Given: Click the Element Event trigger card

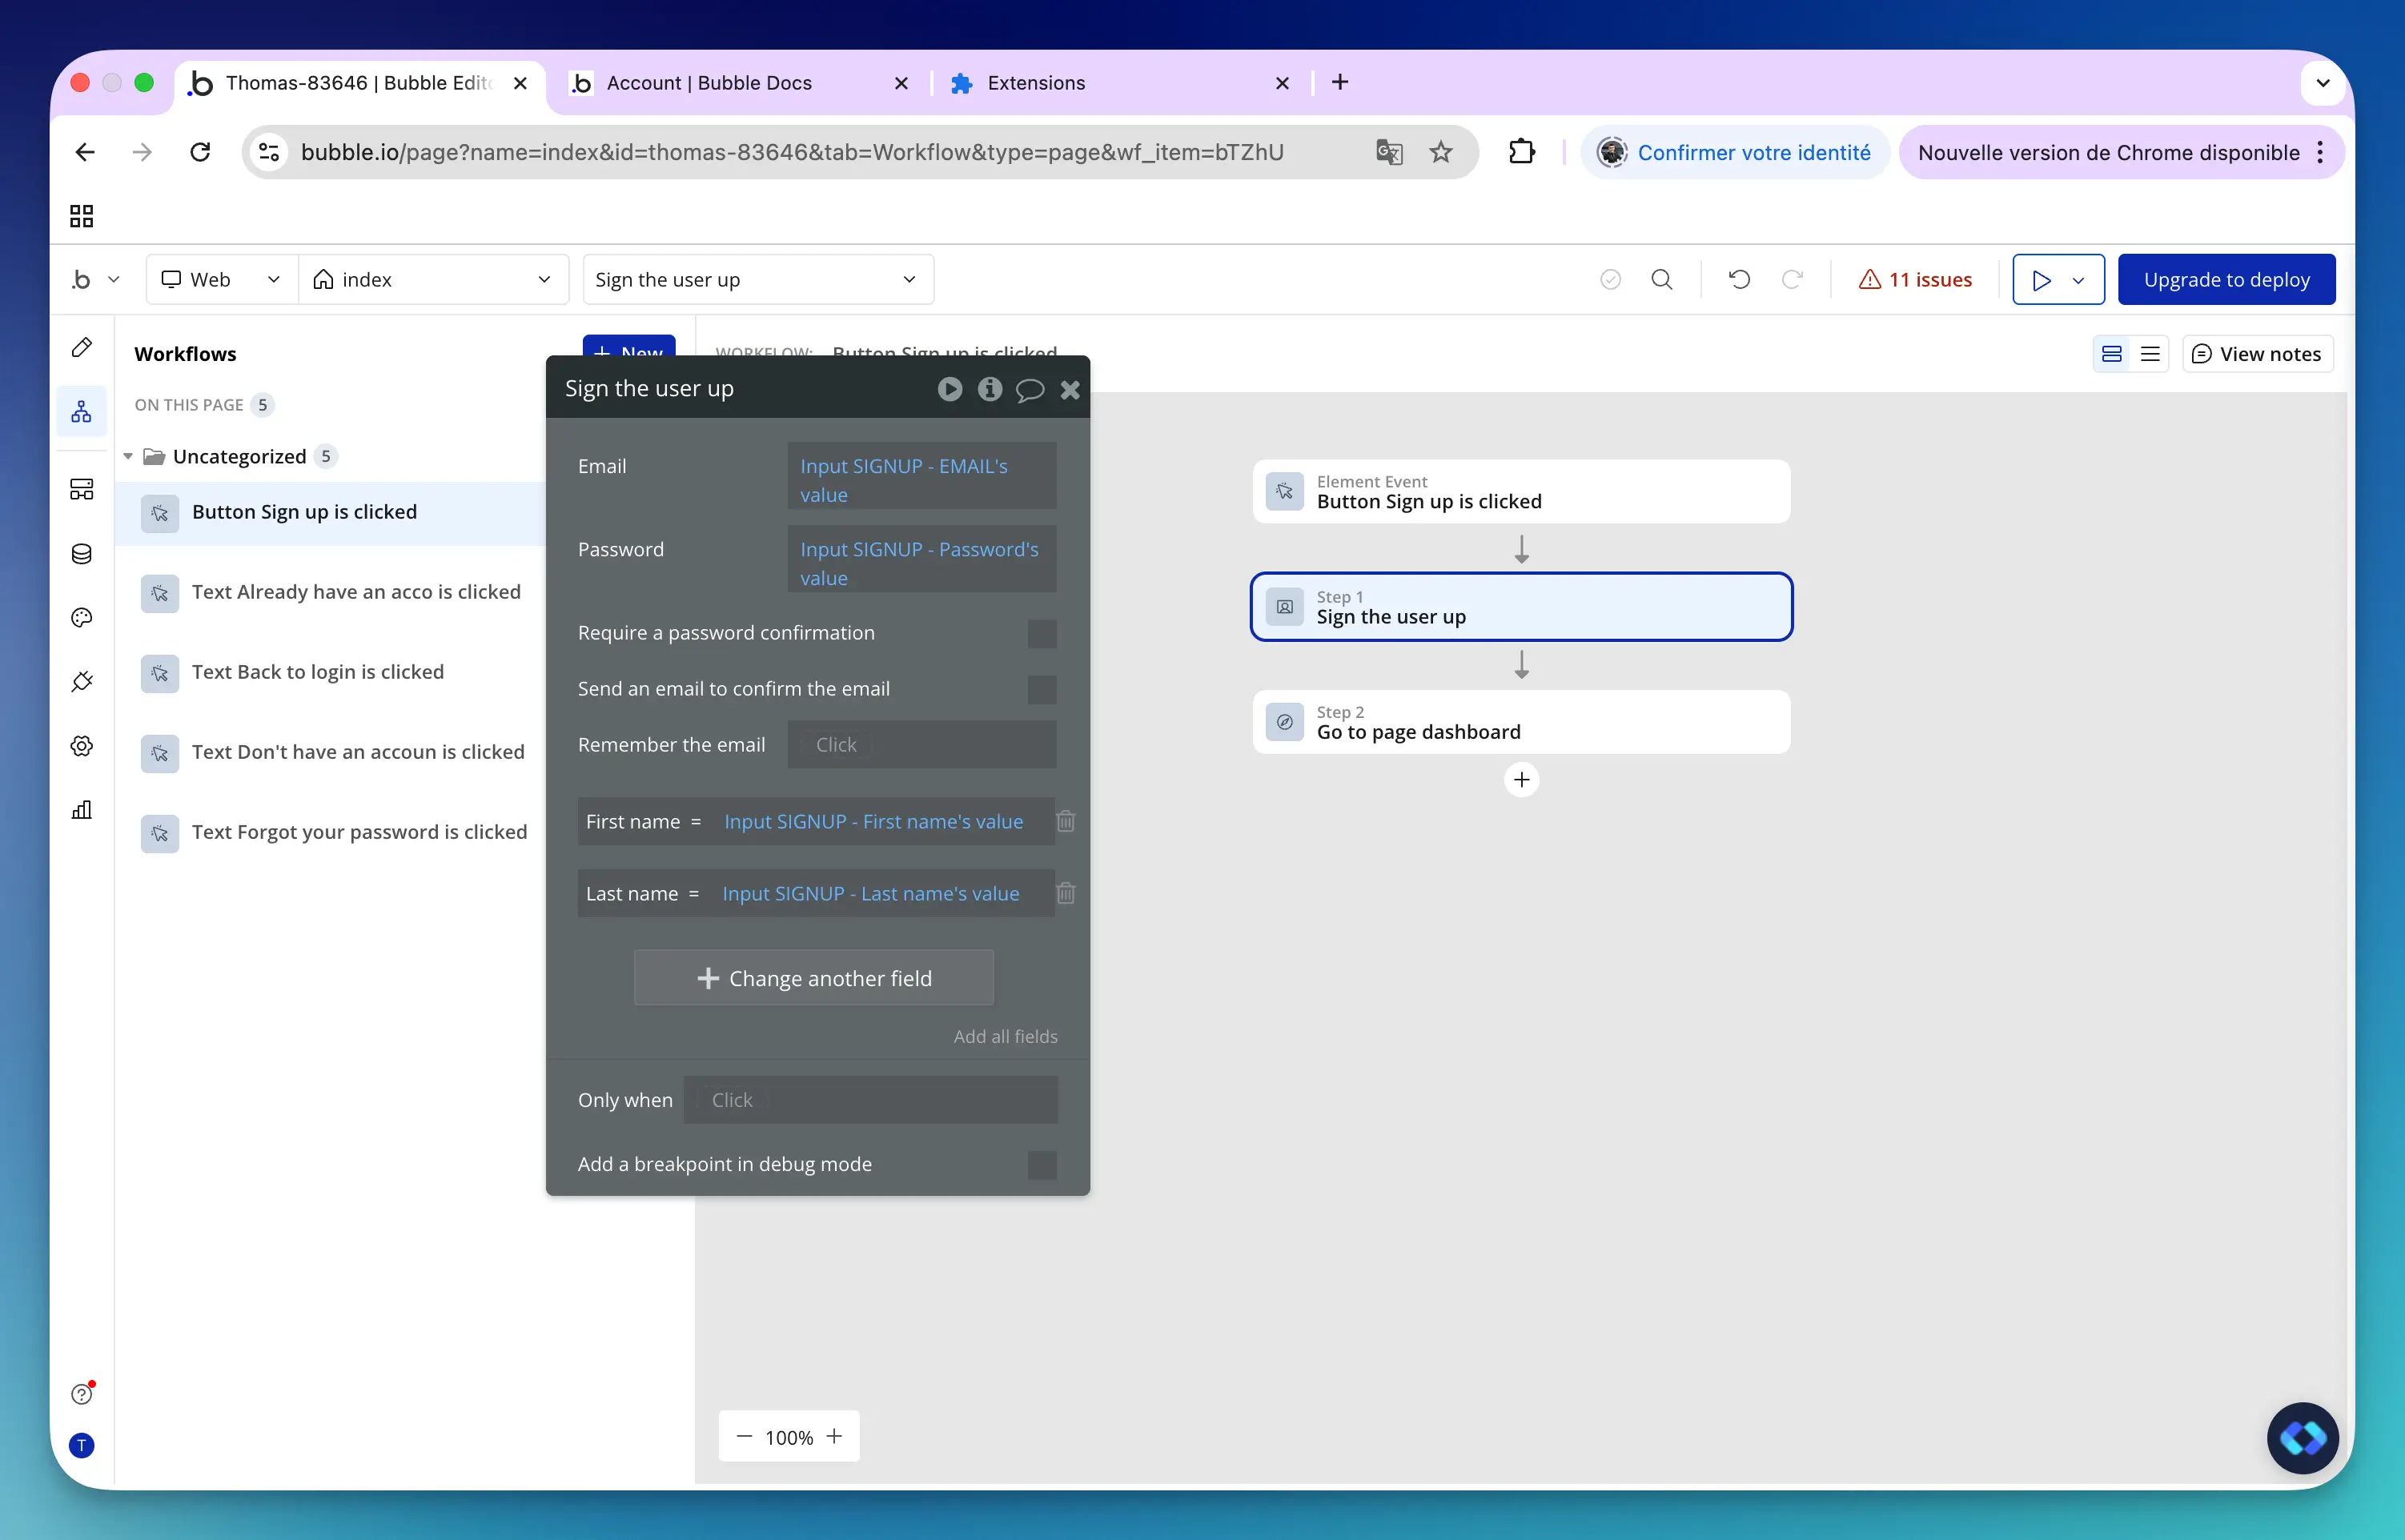Looking at the screenshot, I should pos(1521,492).
